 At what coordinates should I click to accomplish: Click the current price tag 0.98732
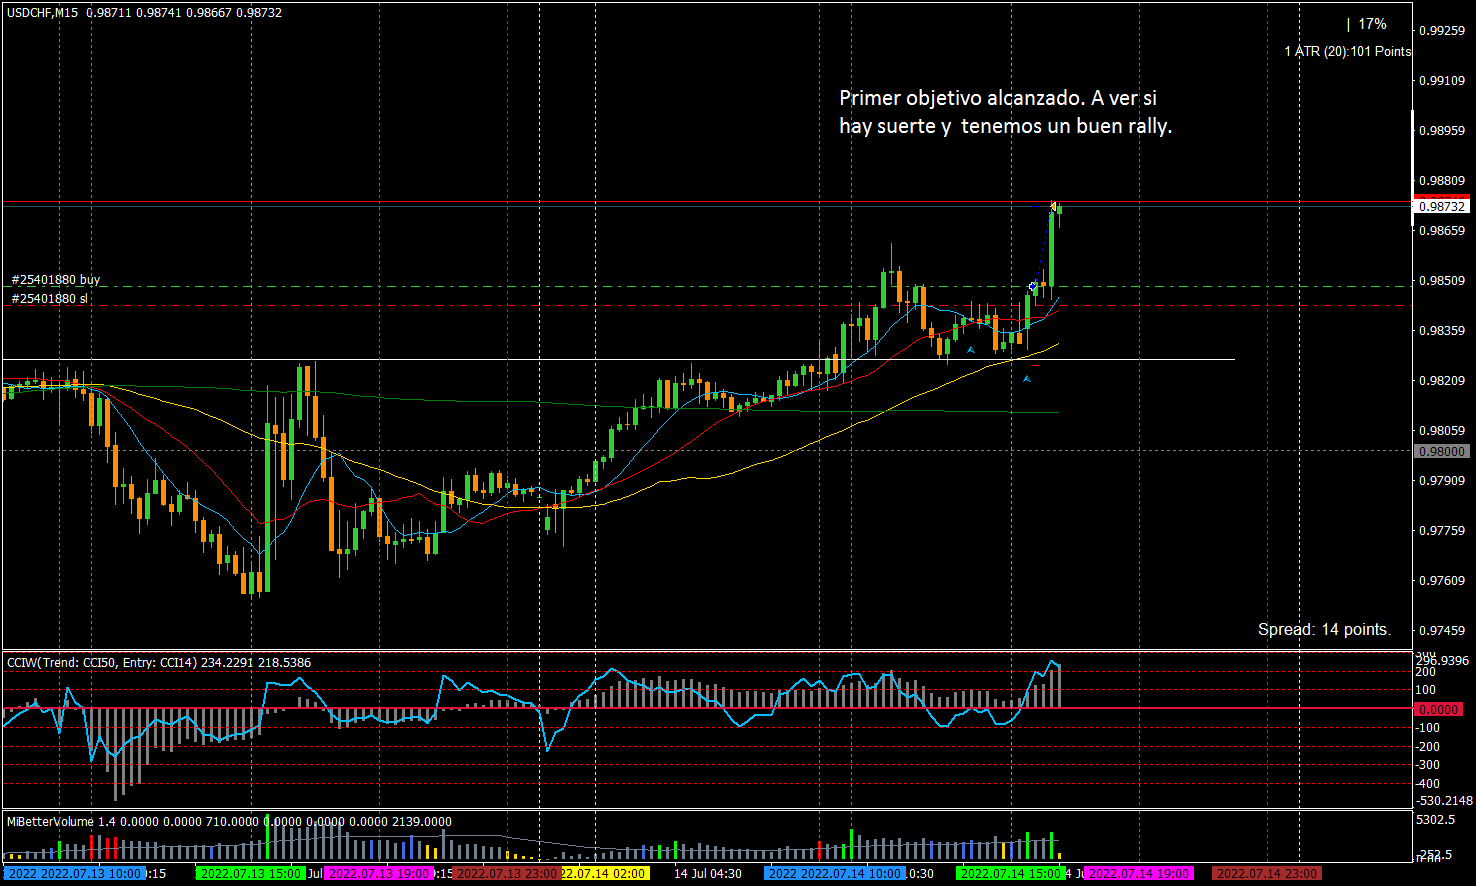(1441, 207)
